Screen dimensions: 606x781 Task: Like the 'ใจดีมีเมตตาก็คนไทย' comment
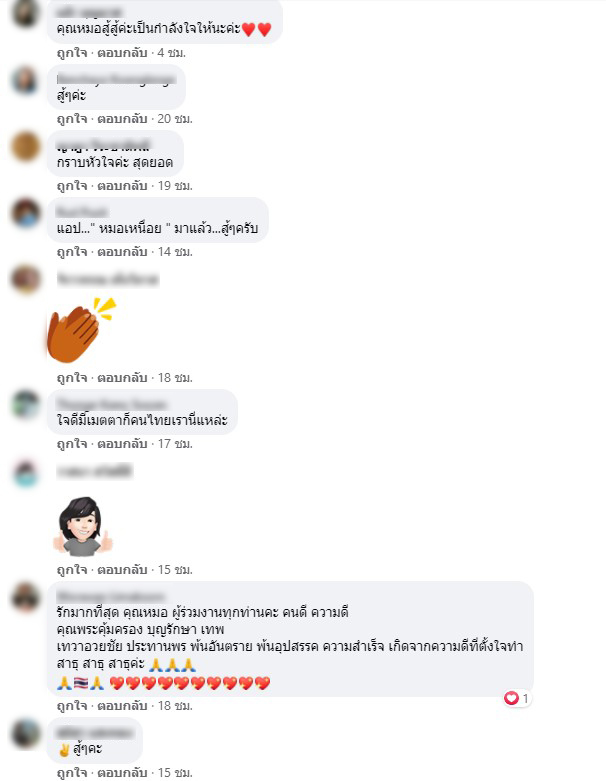[x=72, y=444]
